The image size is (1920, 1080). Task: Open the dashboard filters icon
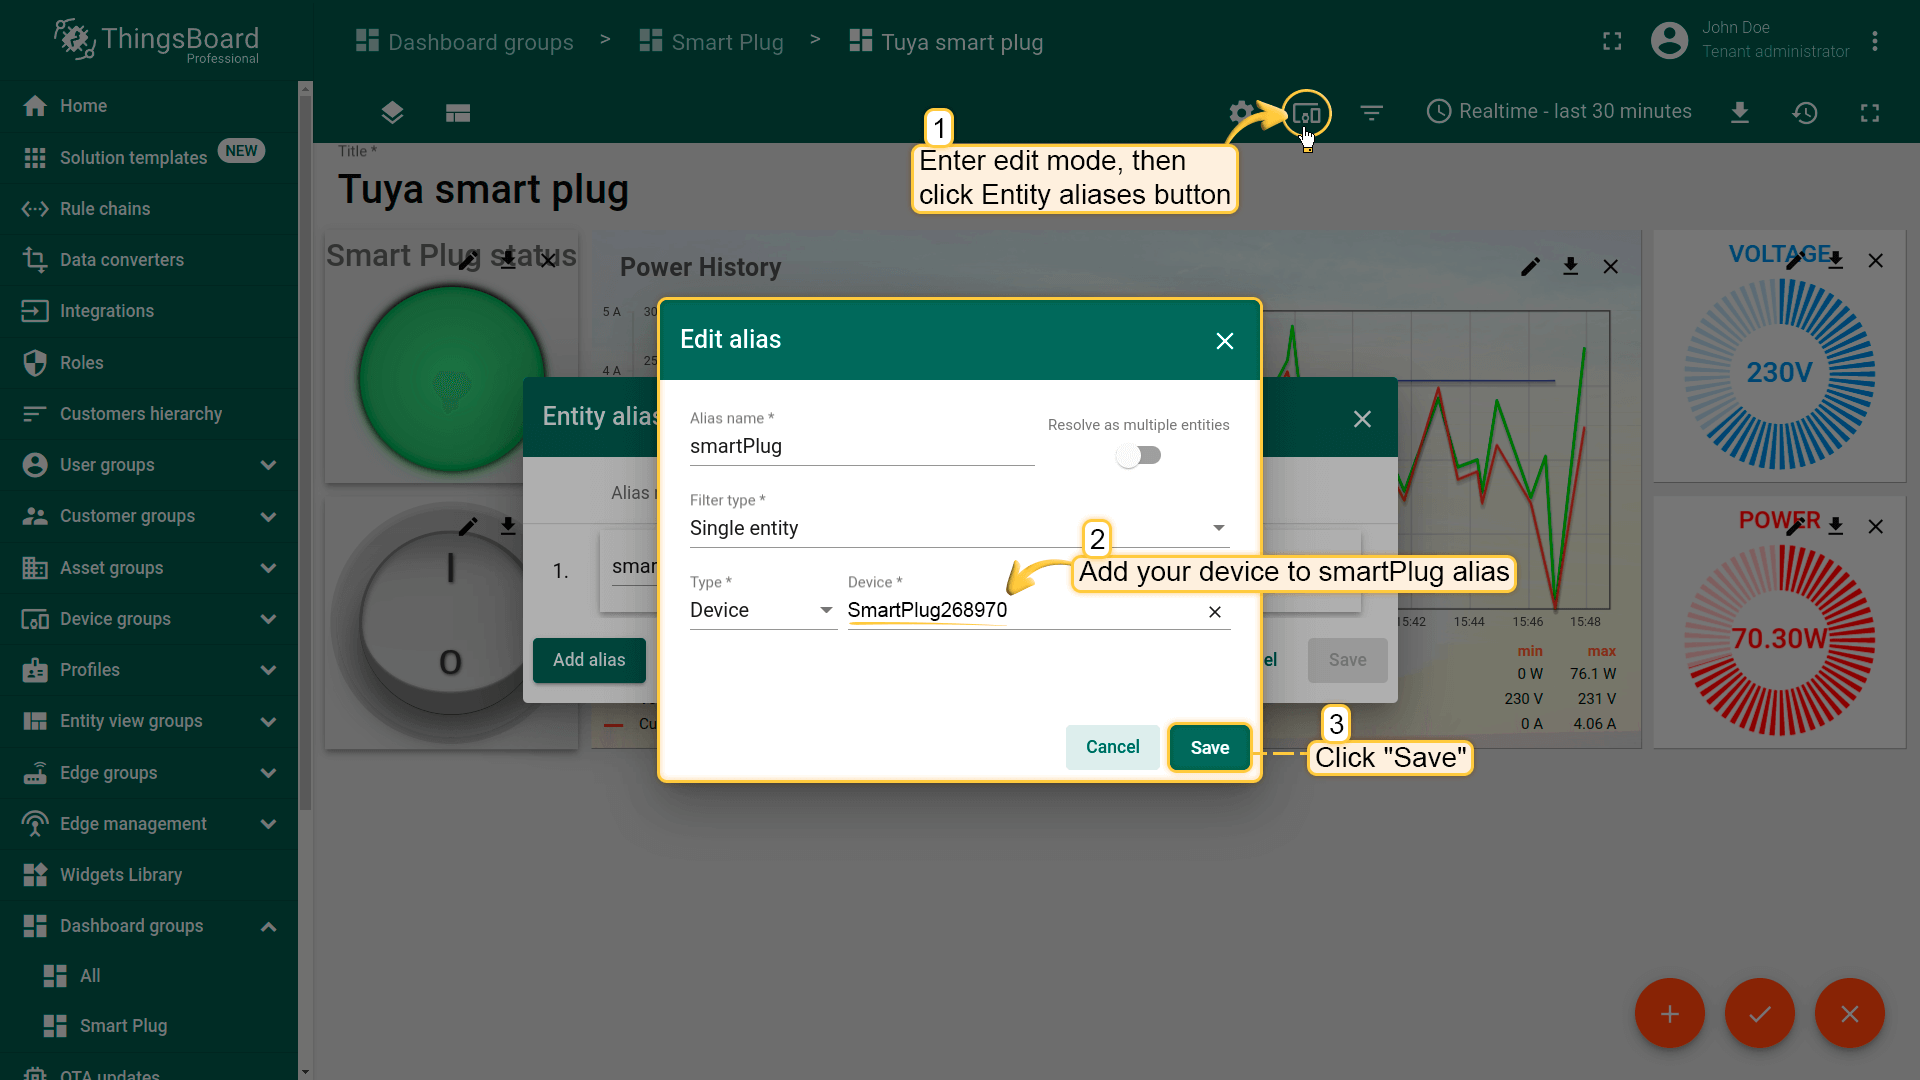[1371, 113]
